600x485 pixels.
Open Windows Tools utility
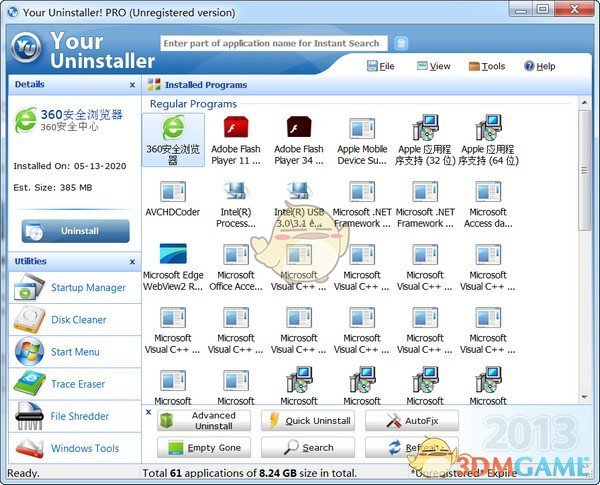[75, 448]
